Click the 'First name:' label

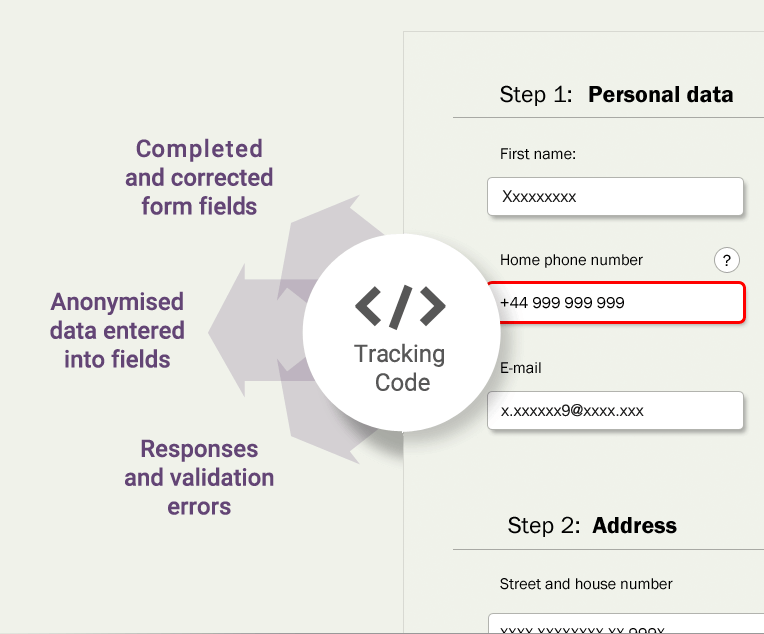pos(537,154)
